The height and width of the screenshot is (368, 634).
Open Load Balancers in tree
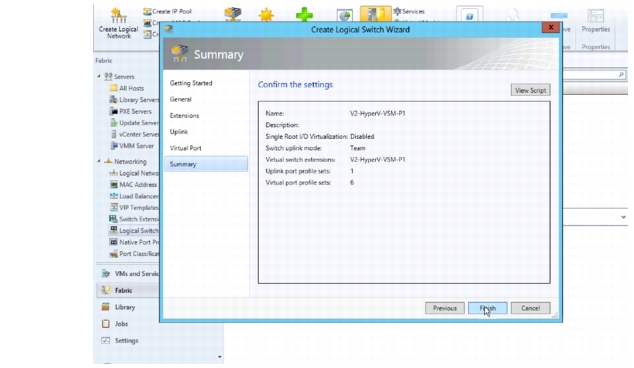pos(134,196)
